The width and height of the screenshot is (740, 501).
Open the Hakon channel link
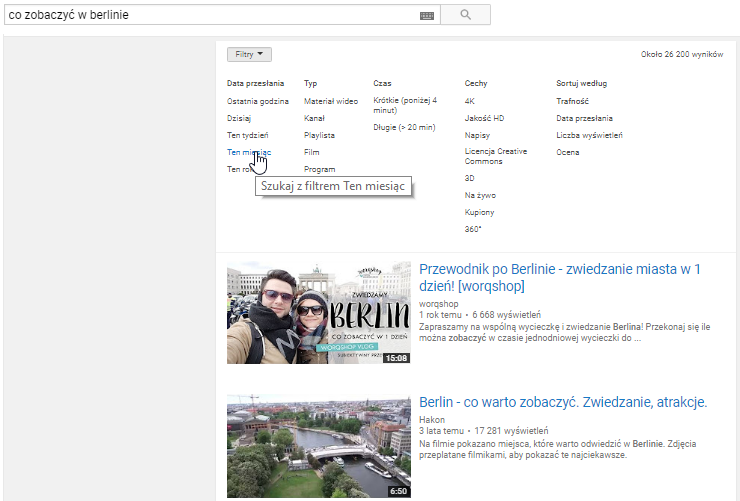coord(431,418)
